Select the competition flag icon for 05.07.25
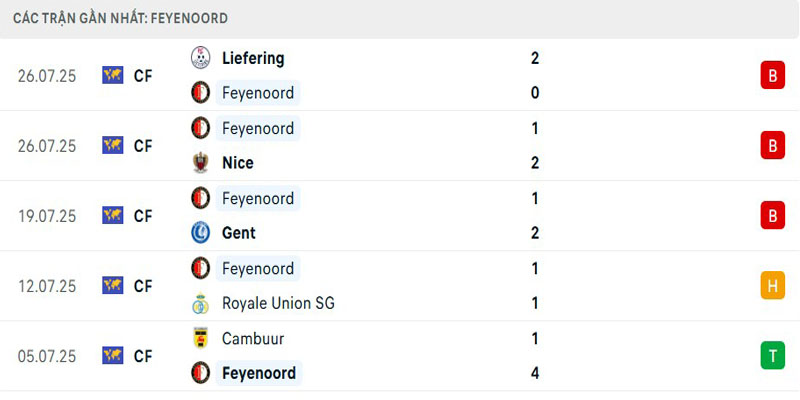 [x=112, y=355]
